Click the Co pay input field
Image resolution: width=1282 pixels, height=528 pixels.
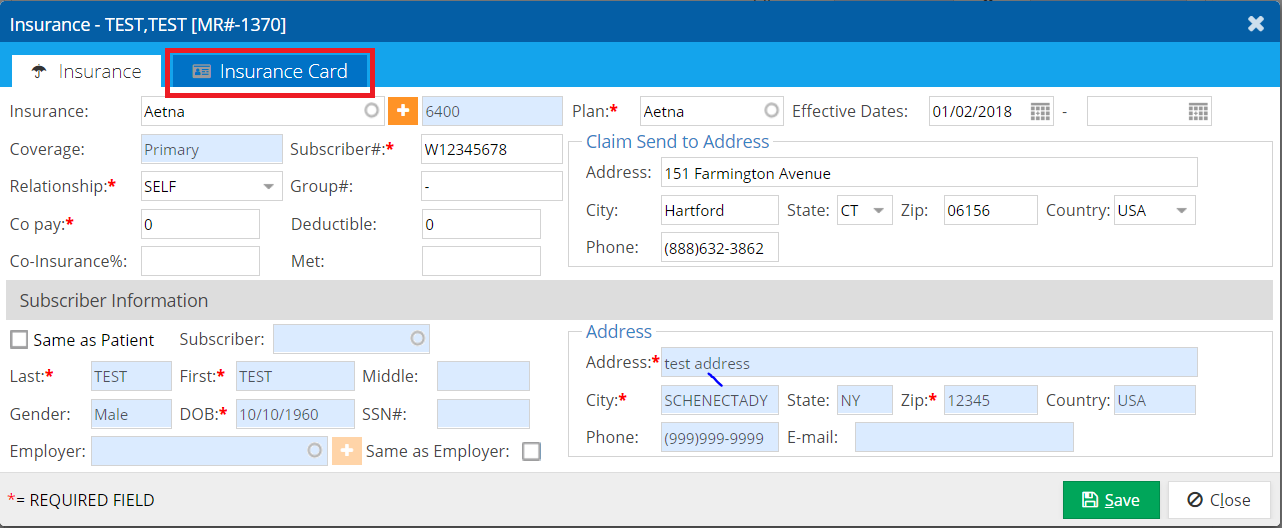coord(200,224)
